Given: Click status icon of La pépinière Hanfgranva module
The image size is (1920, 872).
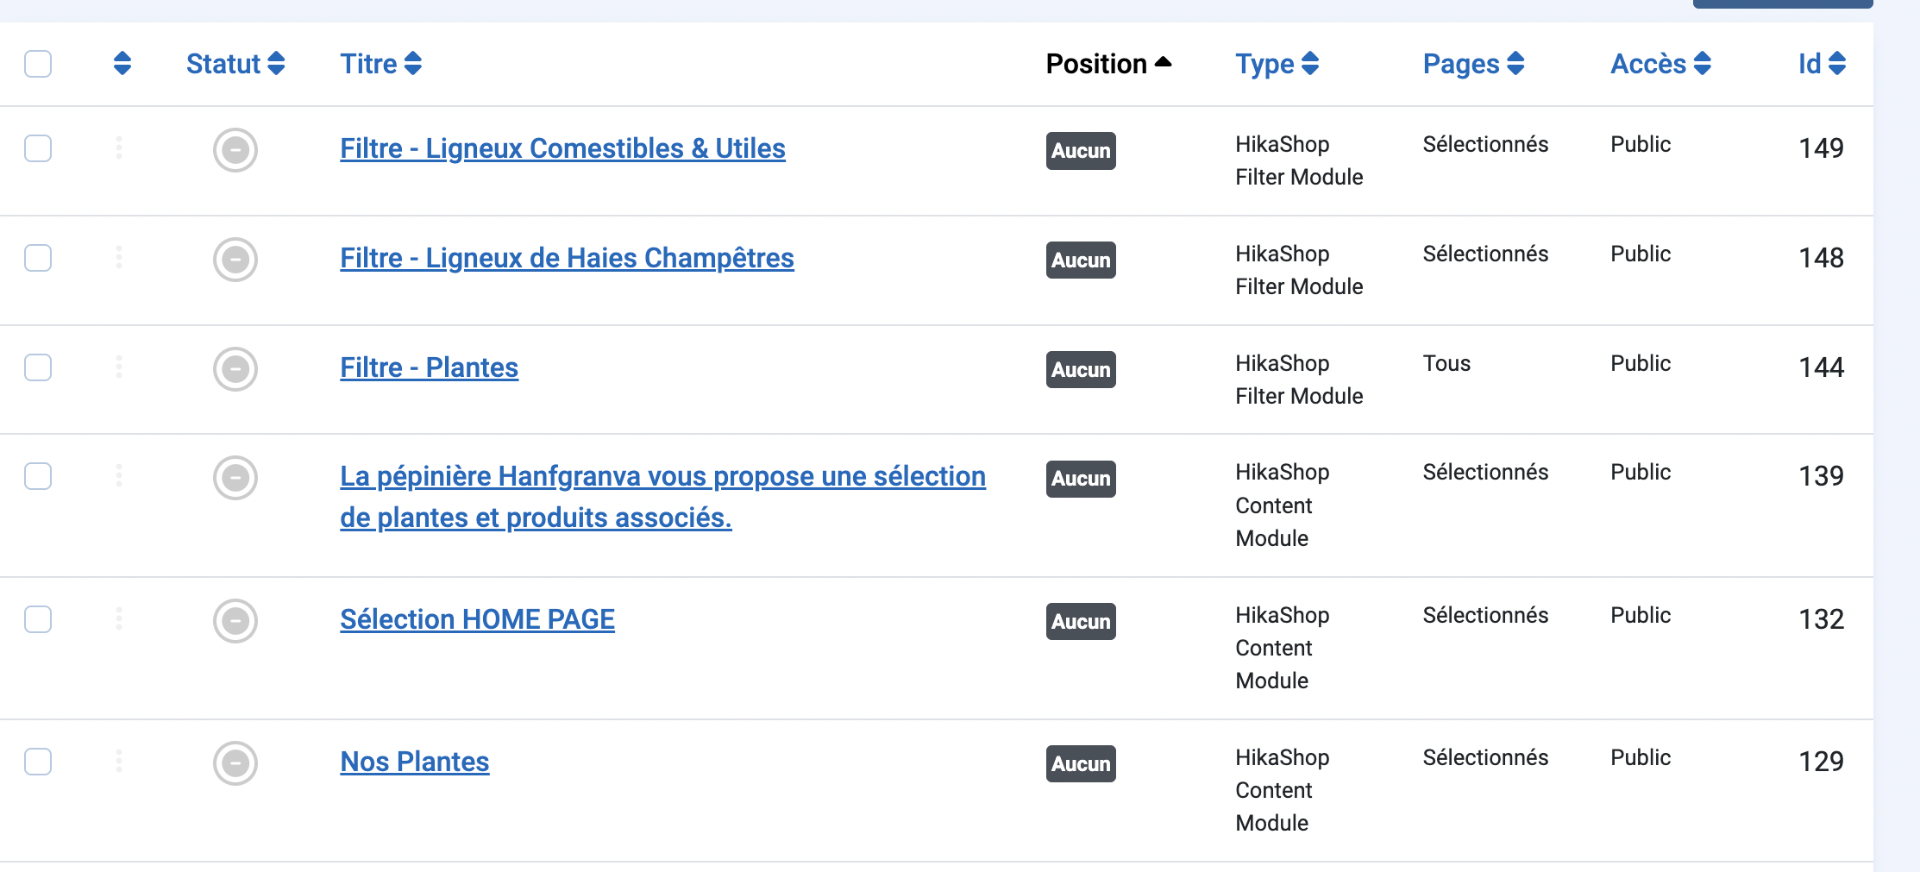Looking at the screenshot, I should tap(235, 478).
